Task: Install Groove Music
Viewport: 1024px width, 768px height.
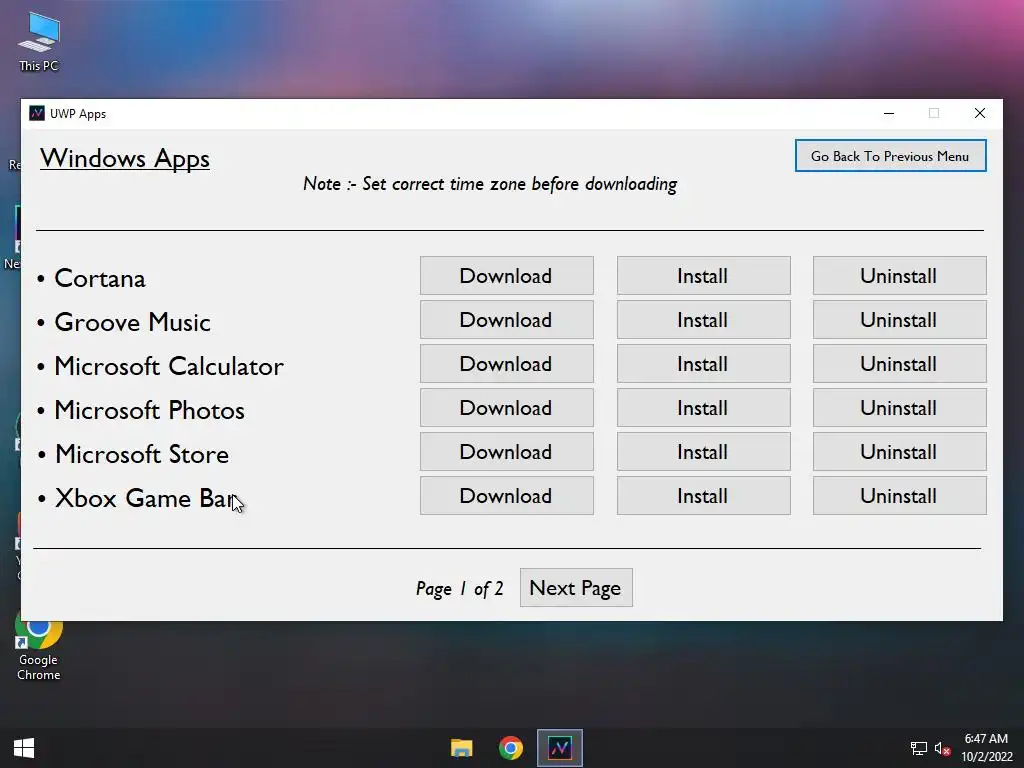Action: coord(703,320)
